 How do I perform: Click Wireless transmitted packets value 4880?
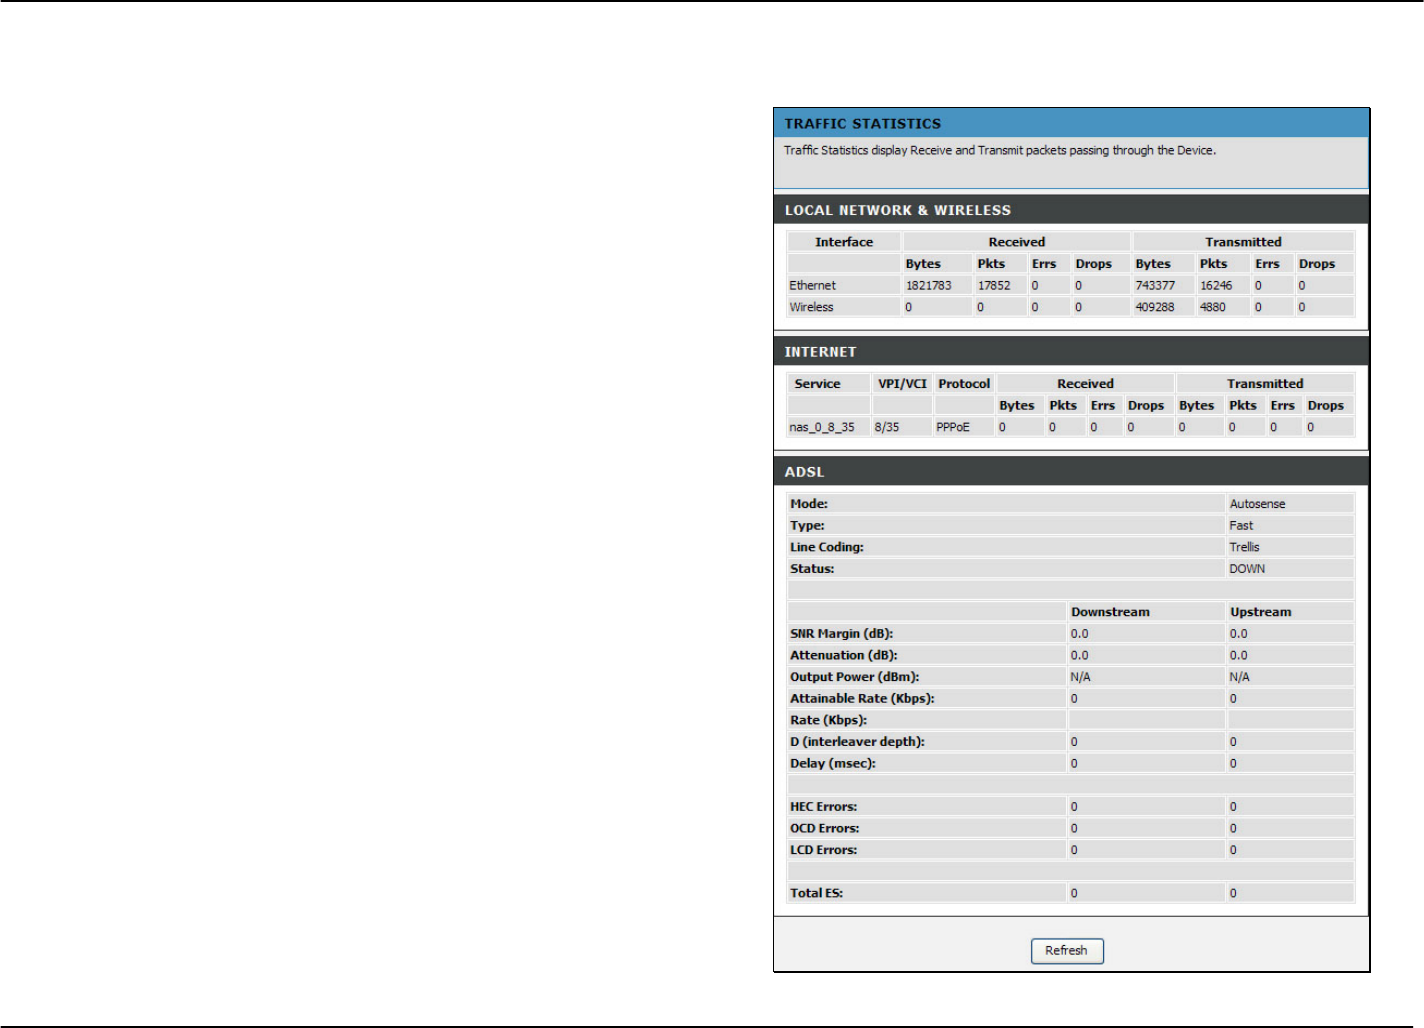(x=1212, y=308)
